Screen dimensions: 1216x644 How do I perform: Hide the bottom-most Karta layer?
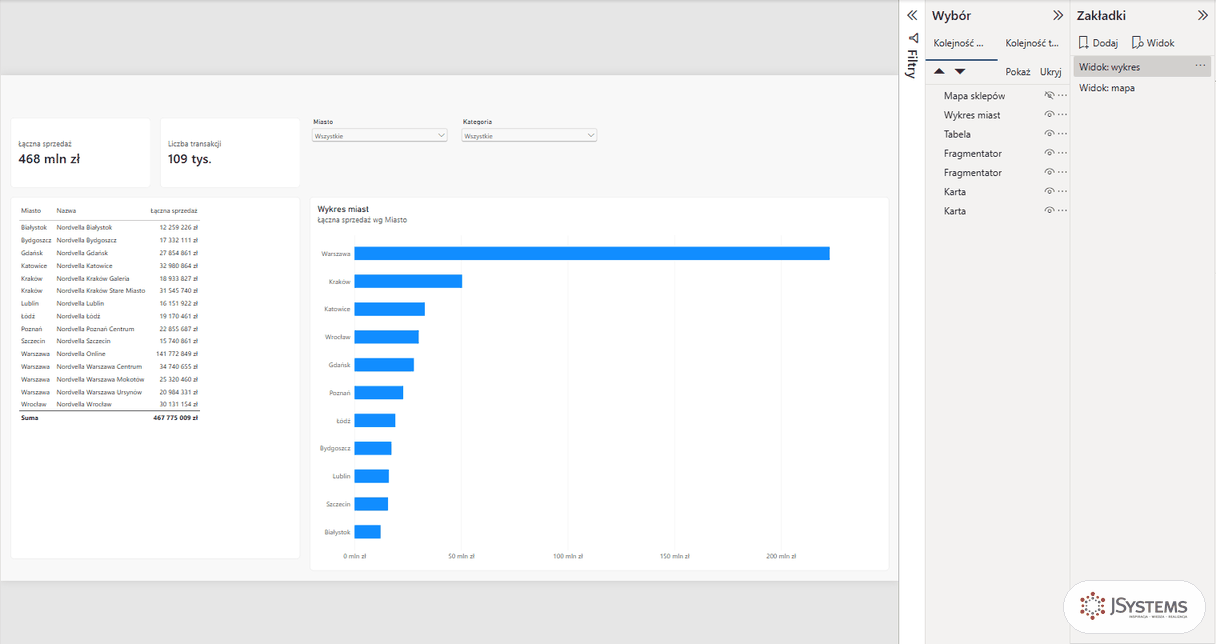[1050, 211]
